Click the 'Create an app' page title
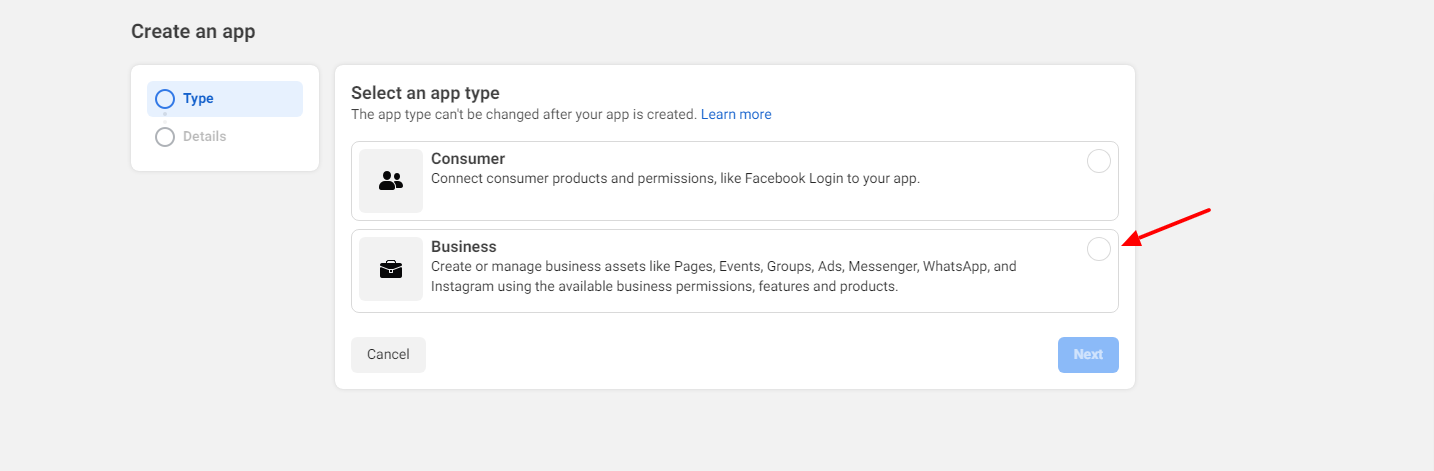 (x=193, y=32)
